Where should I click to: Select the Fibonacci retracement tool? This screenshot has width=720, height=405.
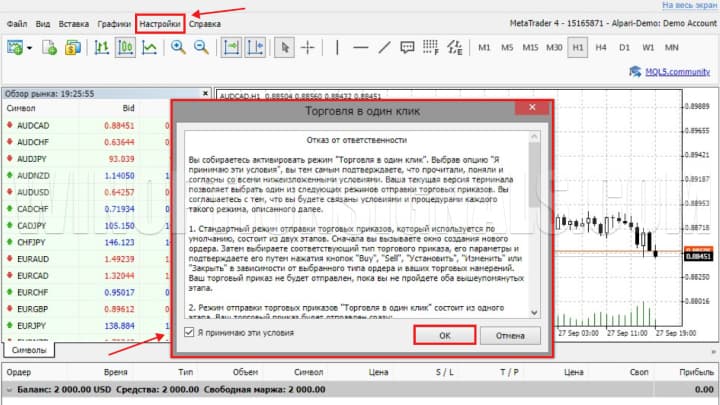point(431,47)
